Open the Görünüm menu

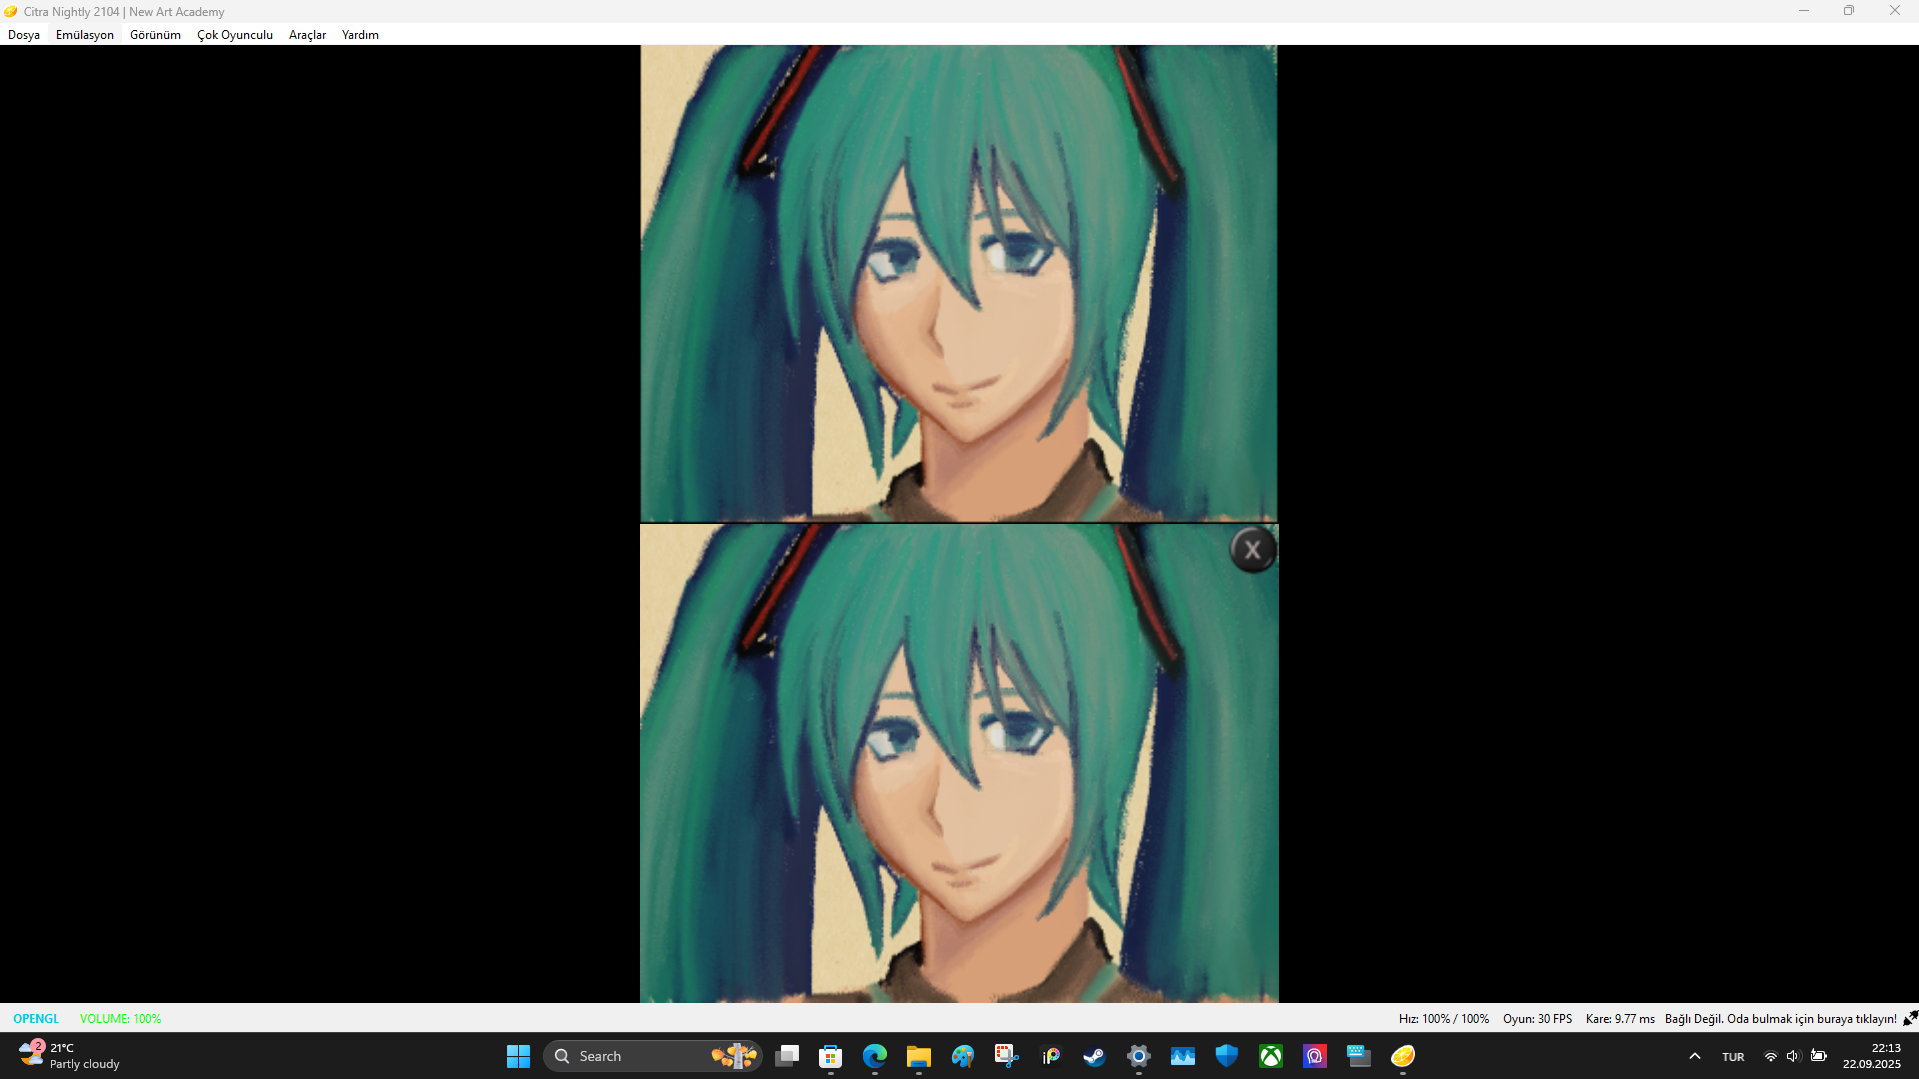click(x=155, y=34)
